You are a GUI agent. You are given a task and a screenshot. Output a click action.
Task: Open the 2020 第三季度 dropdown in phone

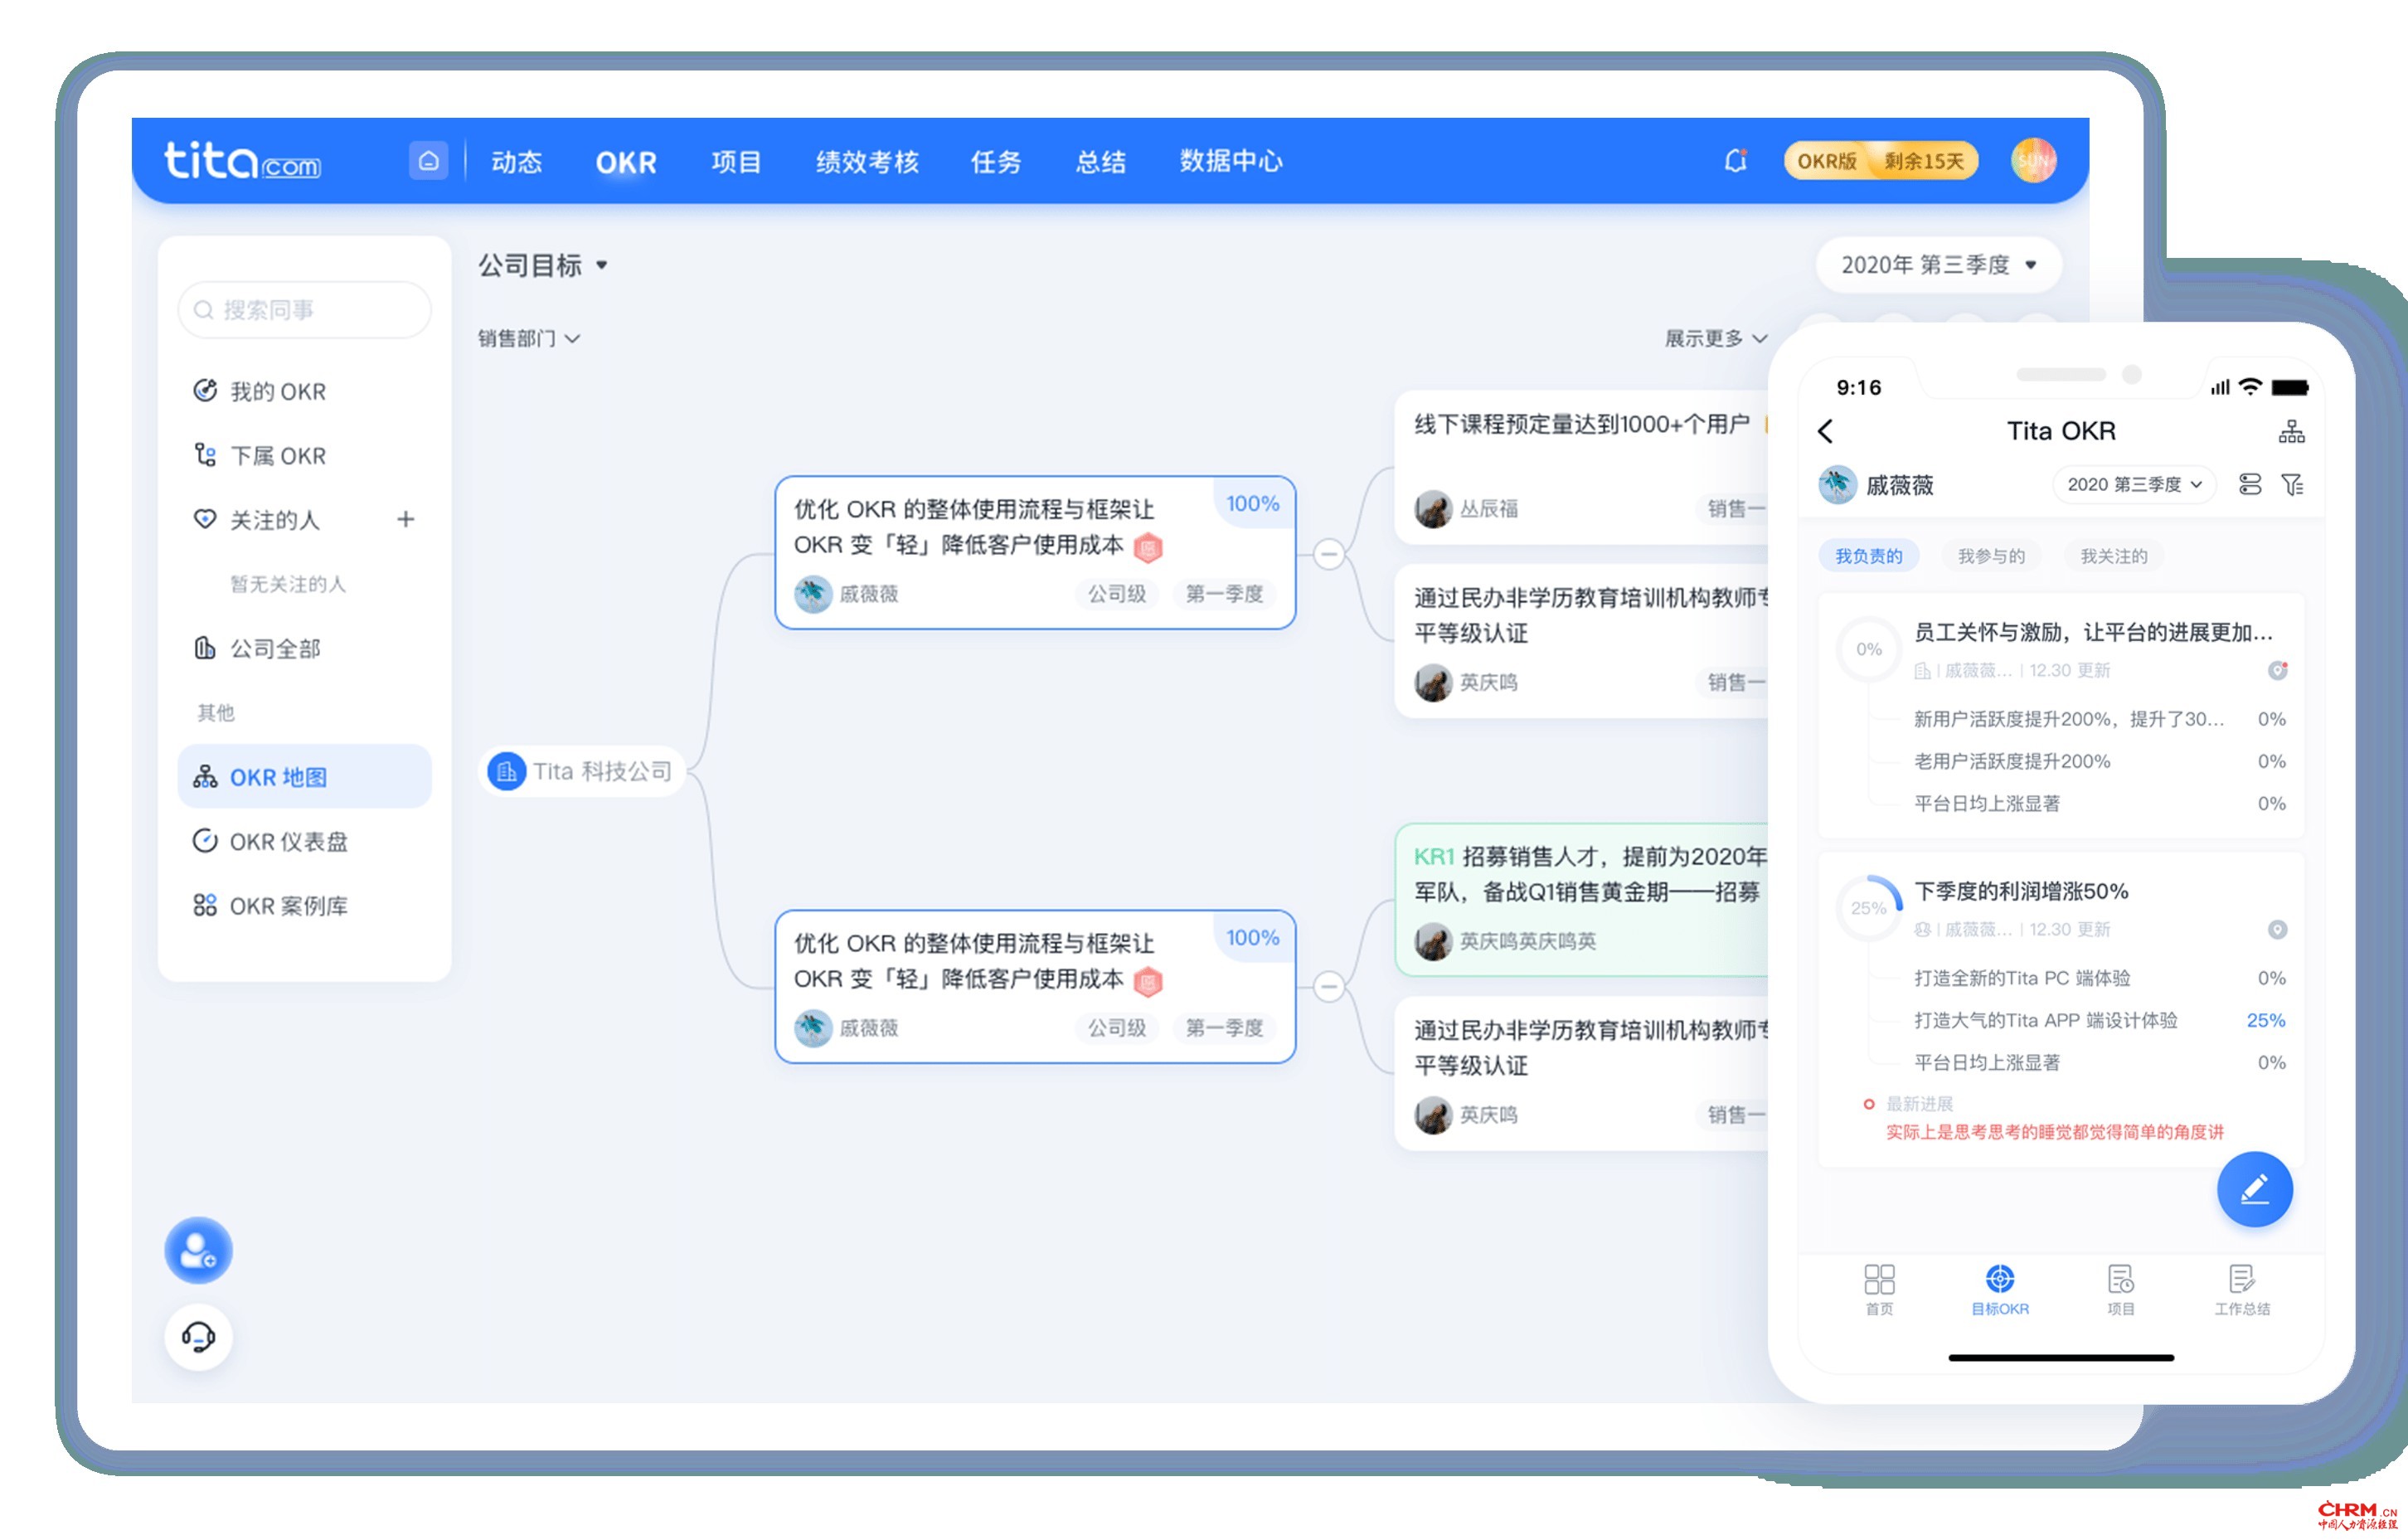pyautogui.click(x=2134, y=485)
